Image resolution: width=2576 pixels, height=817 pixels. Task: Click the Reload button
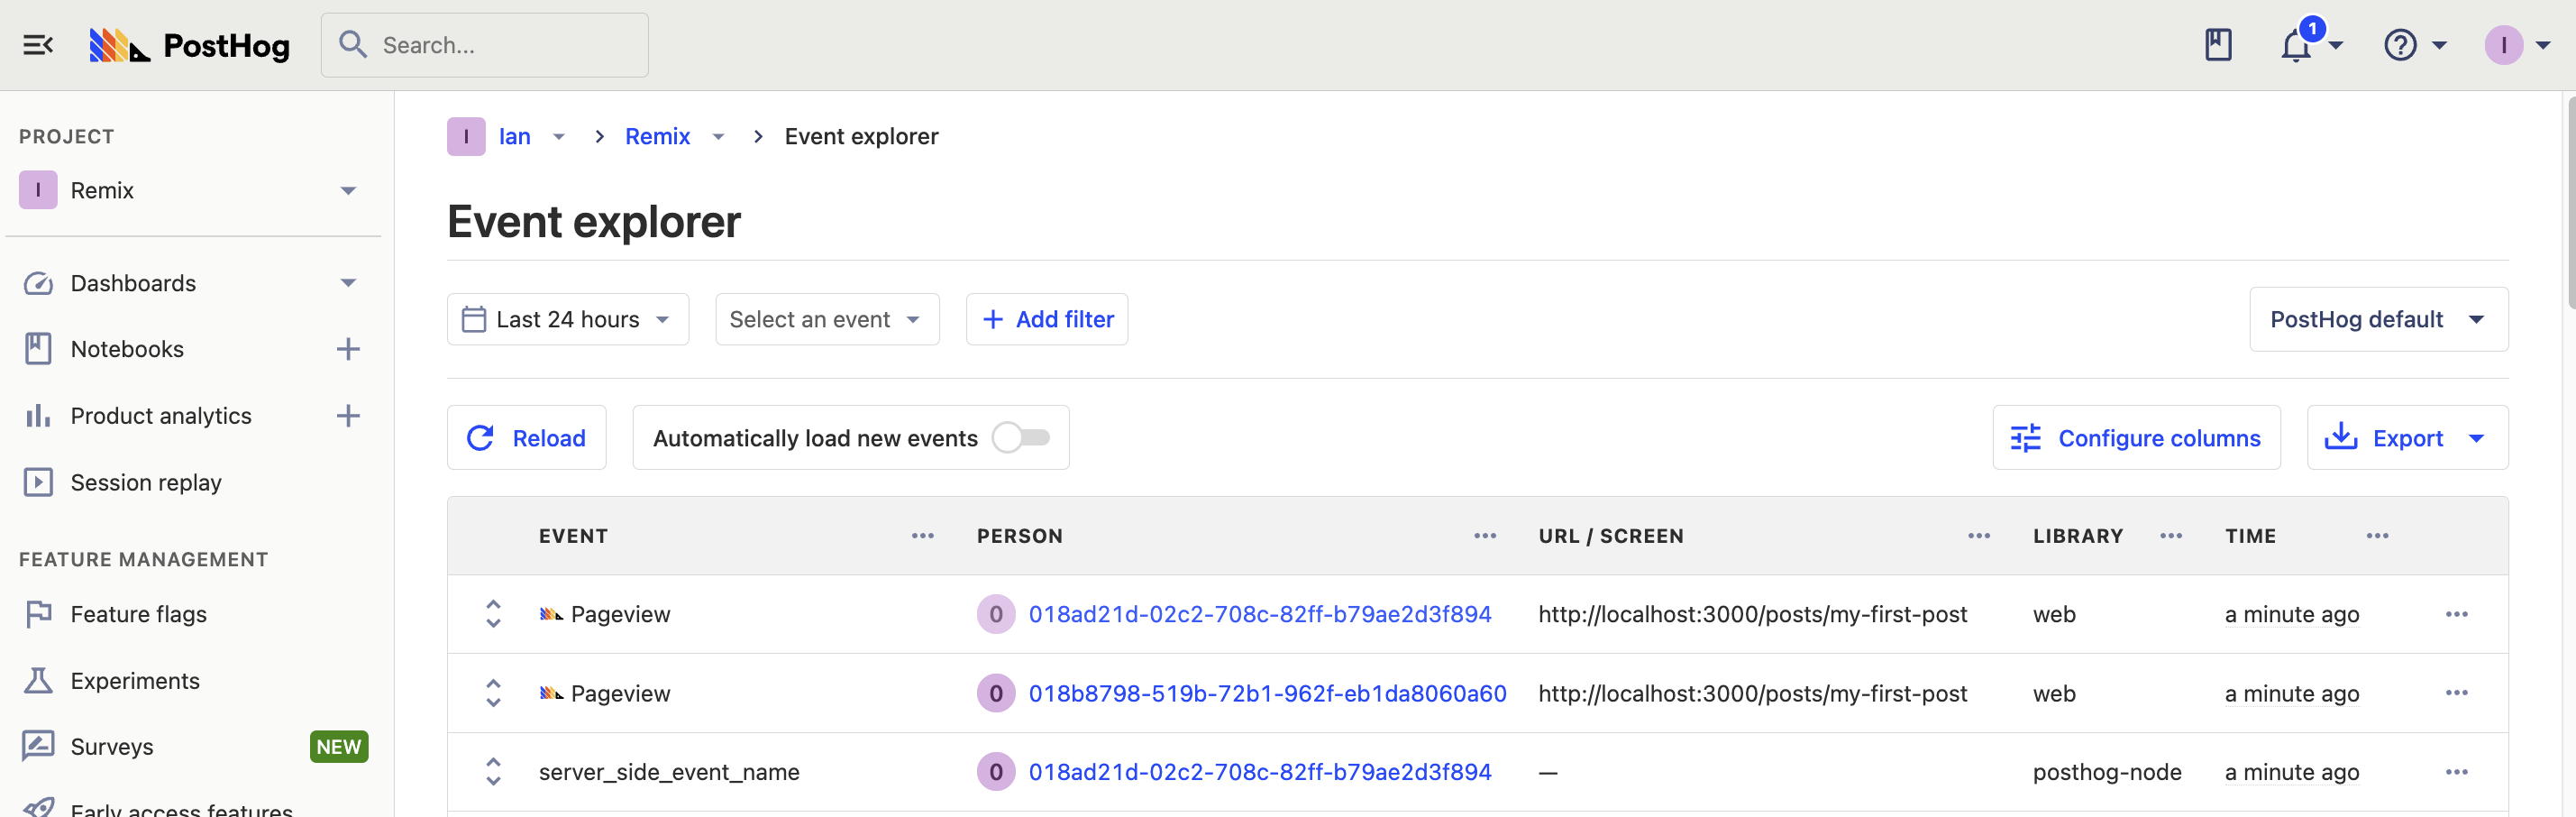coord(527,438)
